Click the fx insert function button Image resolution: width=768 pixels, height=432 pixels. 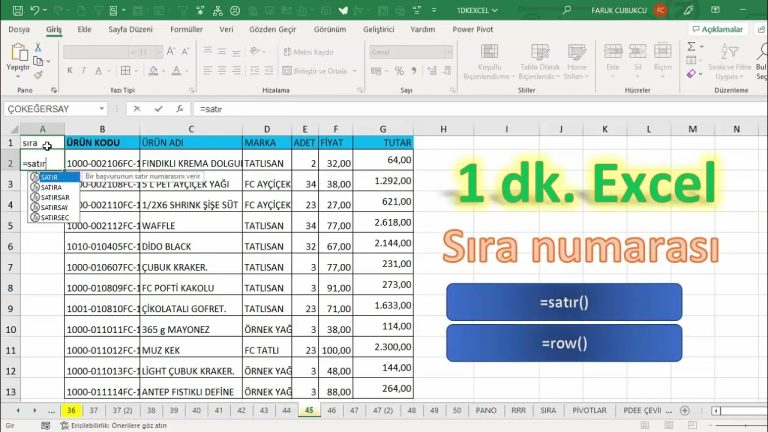coord(180,109)
